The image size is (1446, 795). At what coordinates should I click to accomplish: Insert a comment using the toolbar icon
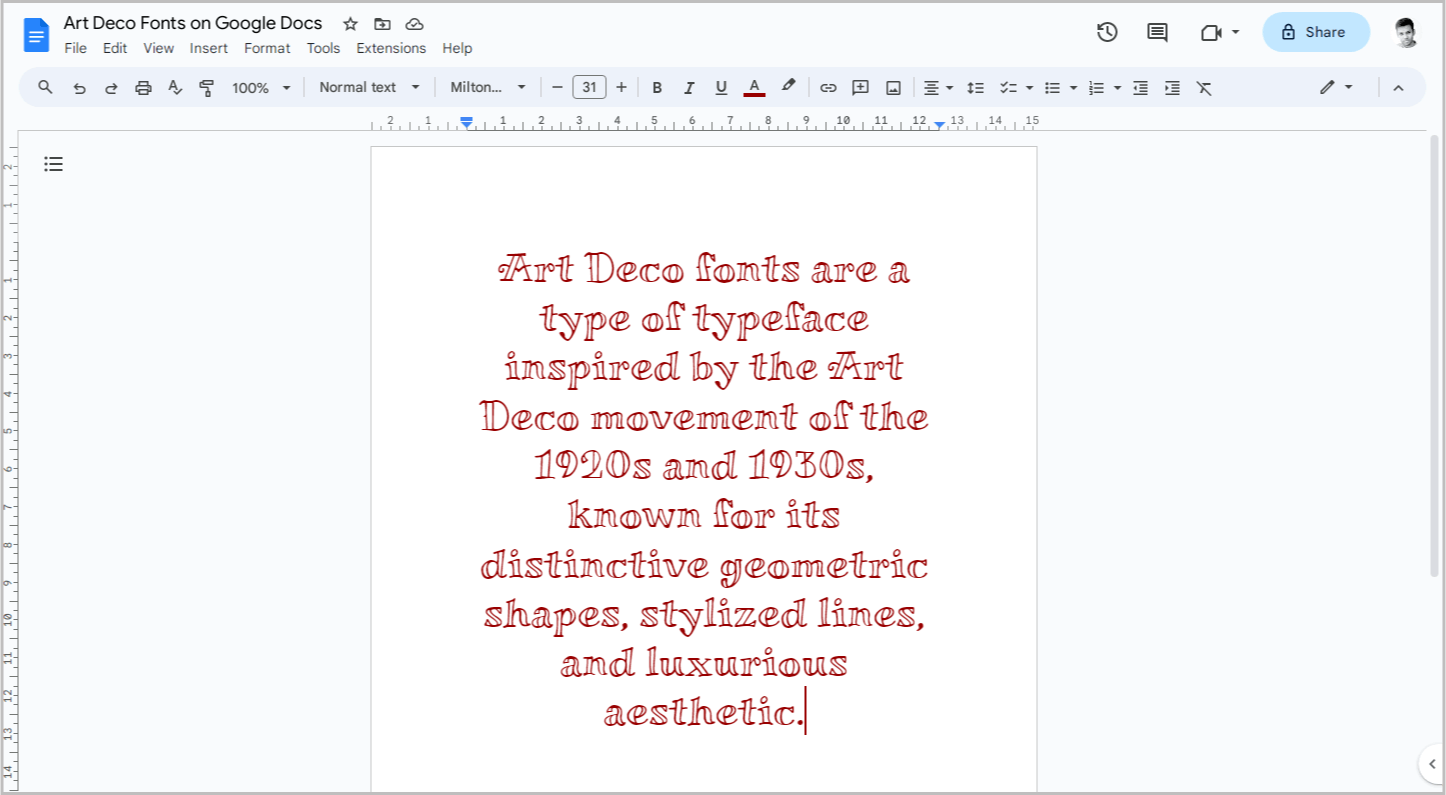tap(860, 87)
